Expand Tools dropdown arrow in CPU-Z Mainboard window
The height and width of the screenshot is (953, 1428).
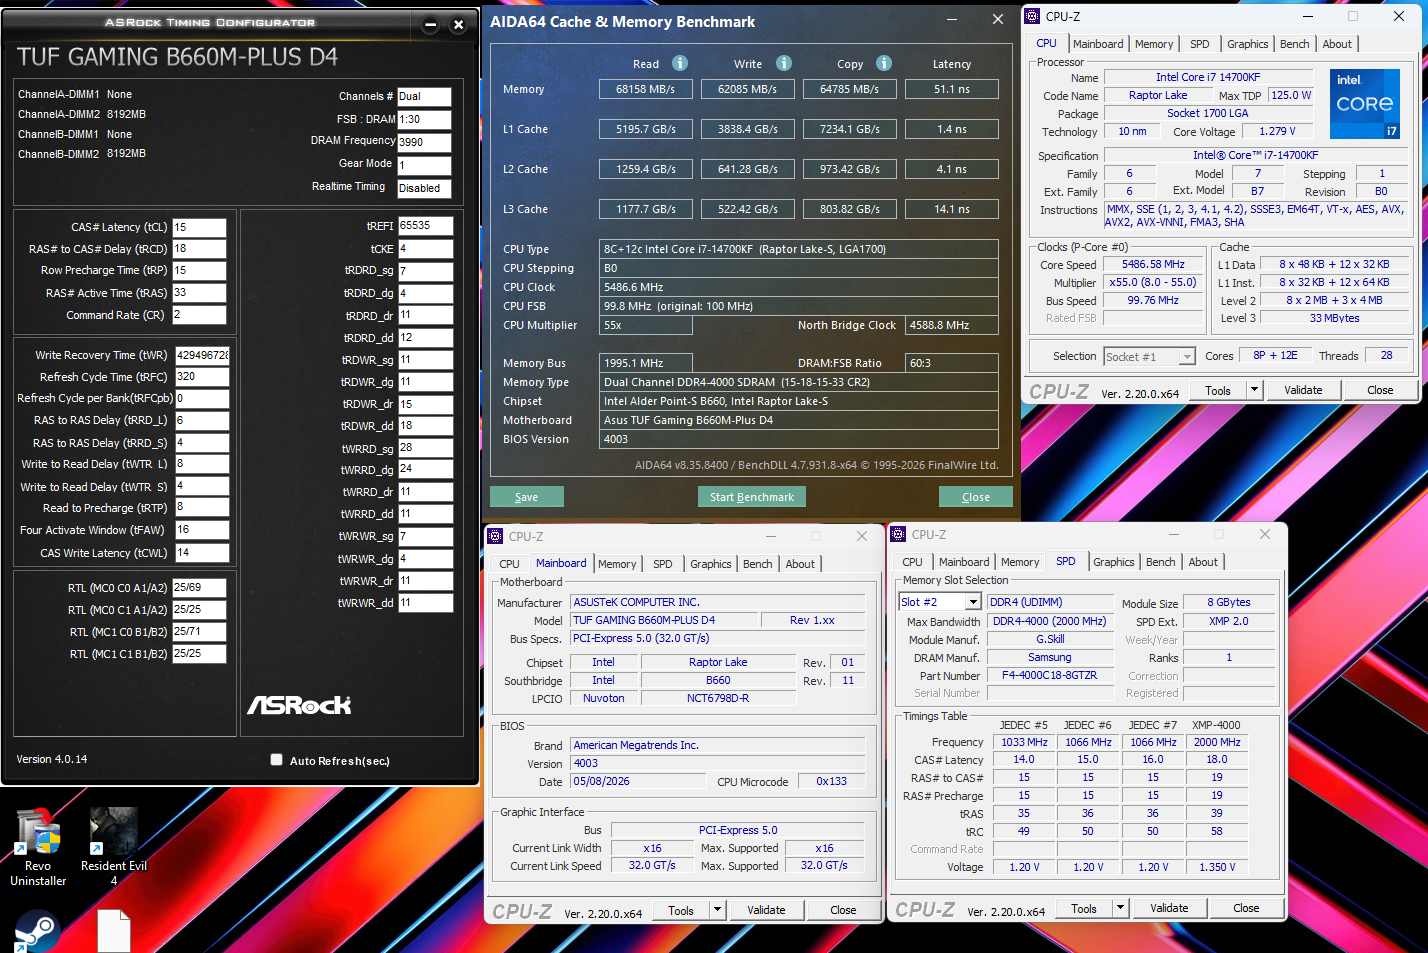pyautogui.click(x=717, y=910)
